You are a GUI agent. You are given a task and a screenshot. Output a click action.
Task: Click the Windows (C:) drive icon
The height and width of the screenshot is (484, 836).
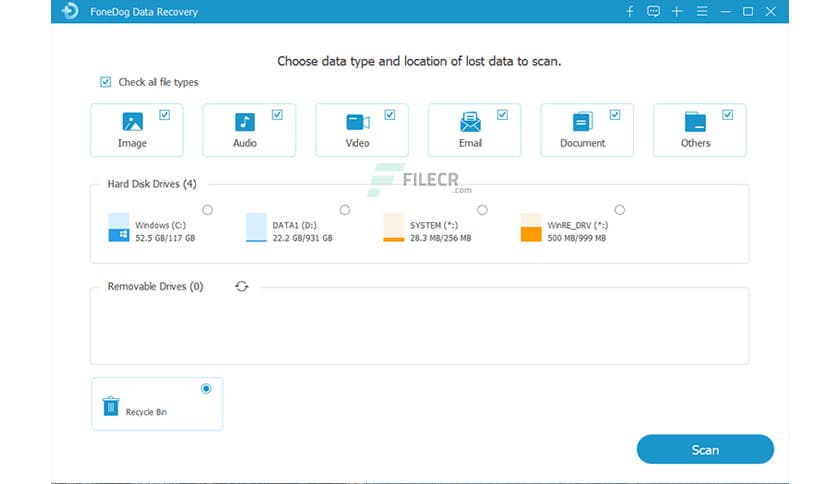pos(119,228)
